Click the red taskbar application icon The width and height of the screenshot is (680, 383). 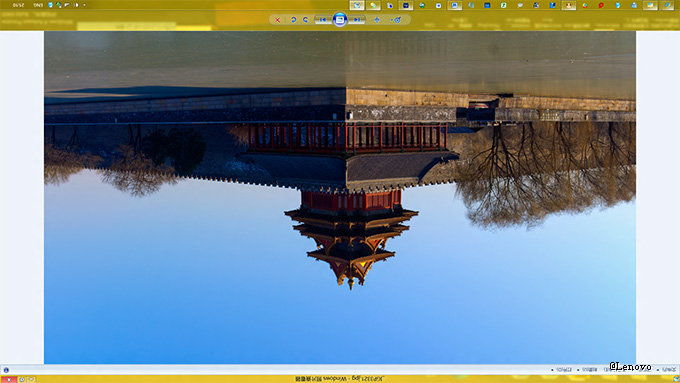coord(601,5)
